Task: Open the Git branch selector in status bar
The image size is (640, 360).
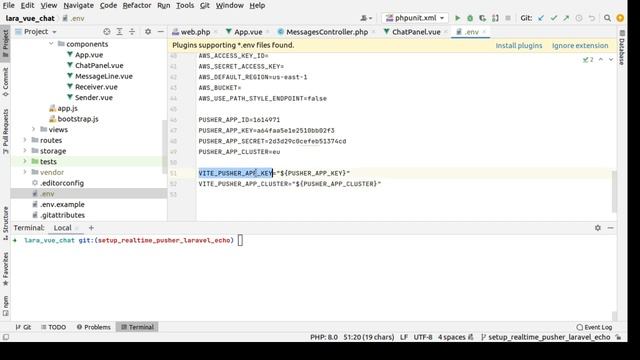Action: click(x=546, y=337)
